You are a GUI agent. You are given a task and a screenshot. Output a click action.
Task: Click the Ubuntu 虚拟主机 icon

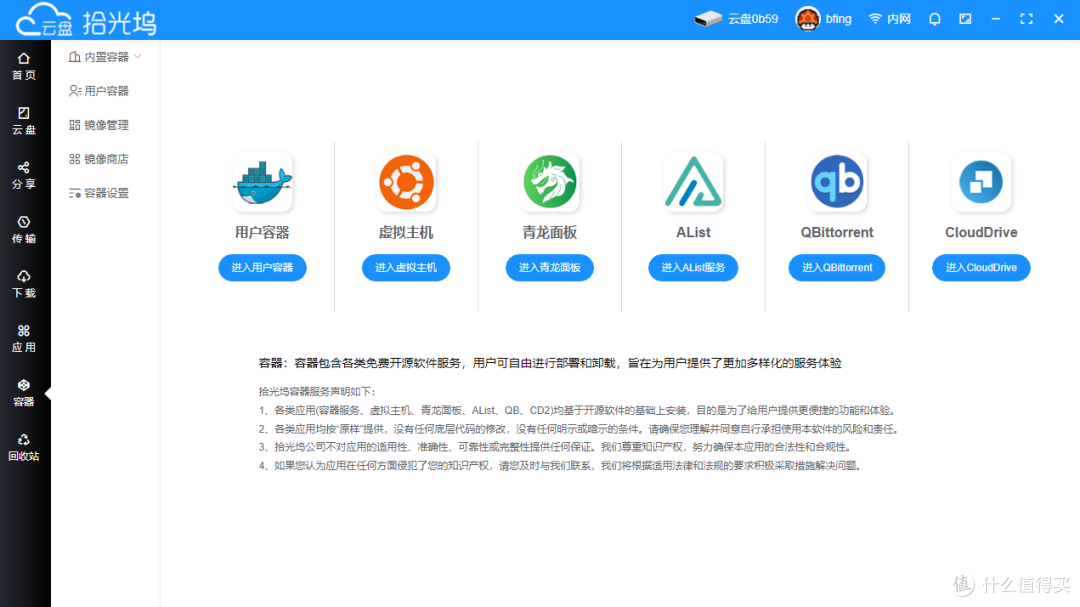pyautogui.click(x=406, y=182)
